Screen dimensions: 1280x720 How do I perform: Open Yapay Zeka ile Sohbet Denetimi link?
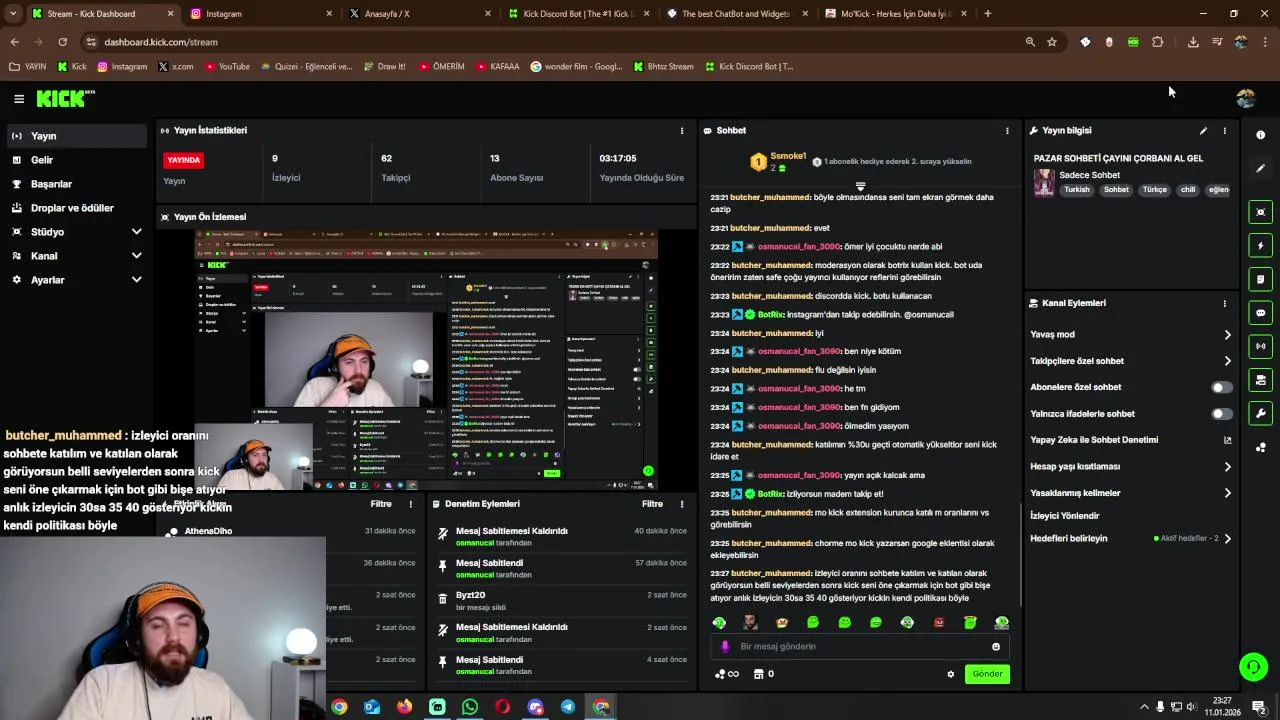tap(1130, 440)
